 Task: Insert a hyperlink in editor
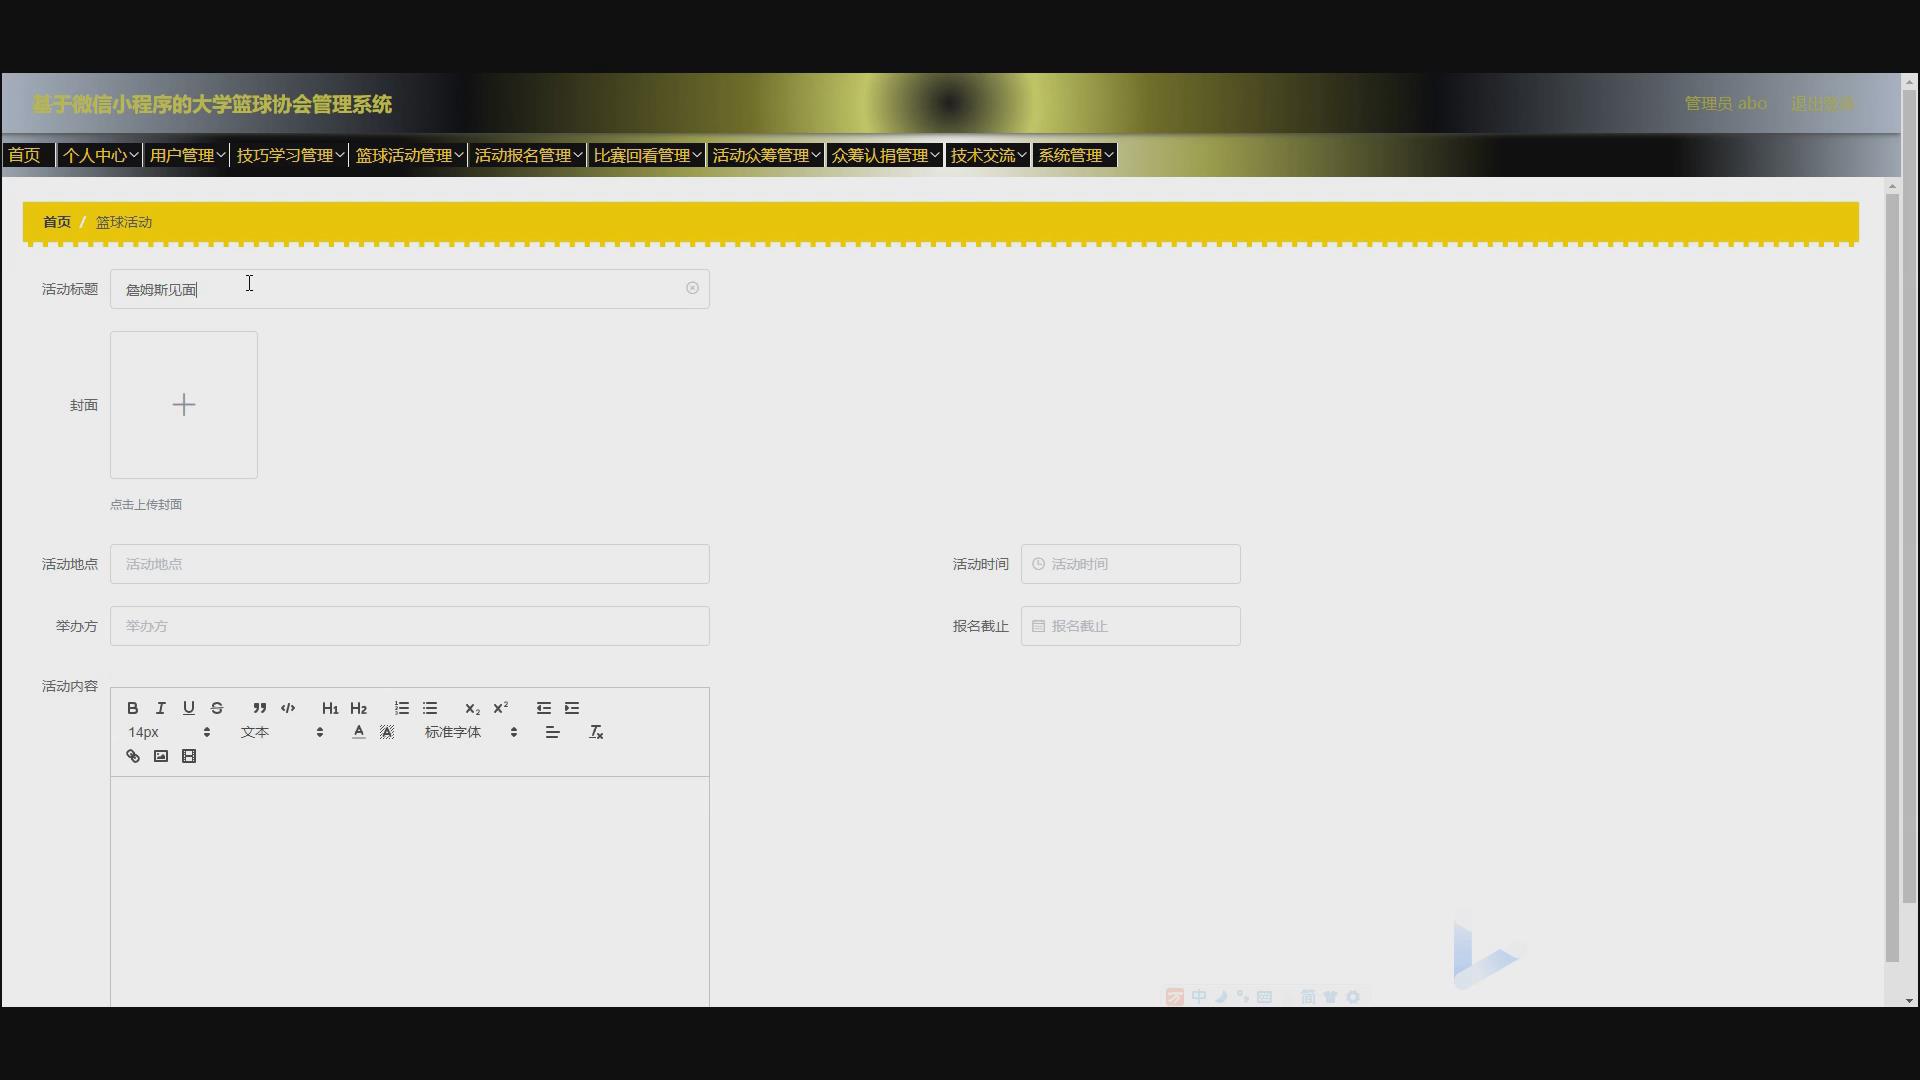[x=132, y=757]
